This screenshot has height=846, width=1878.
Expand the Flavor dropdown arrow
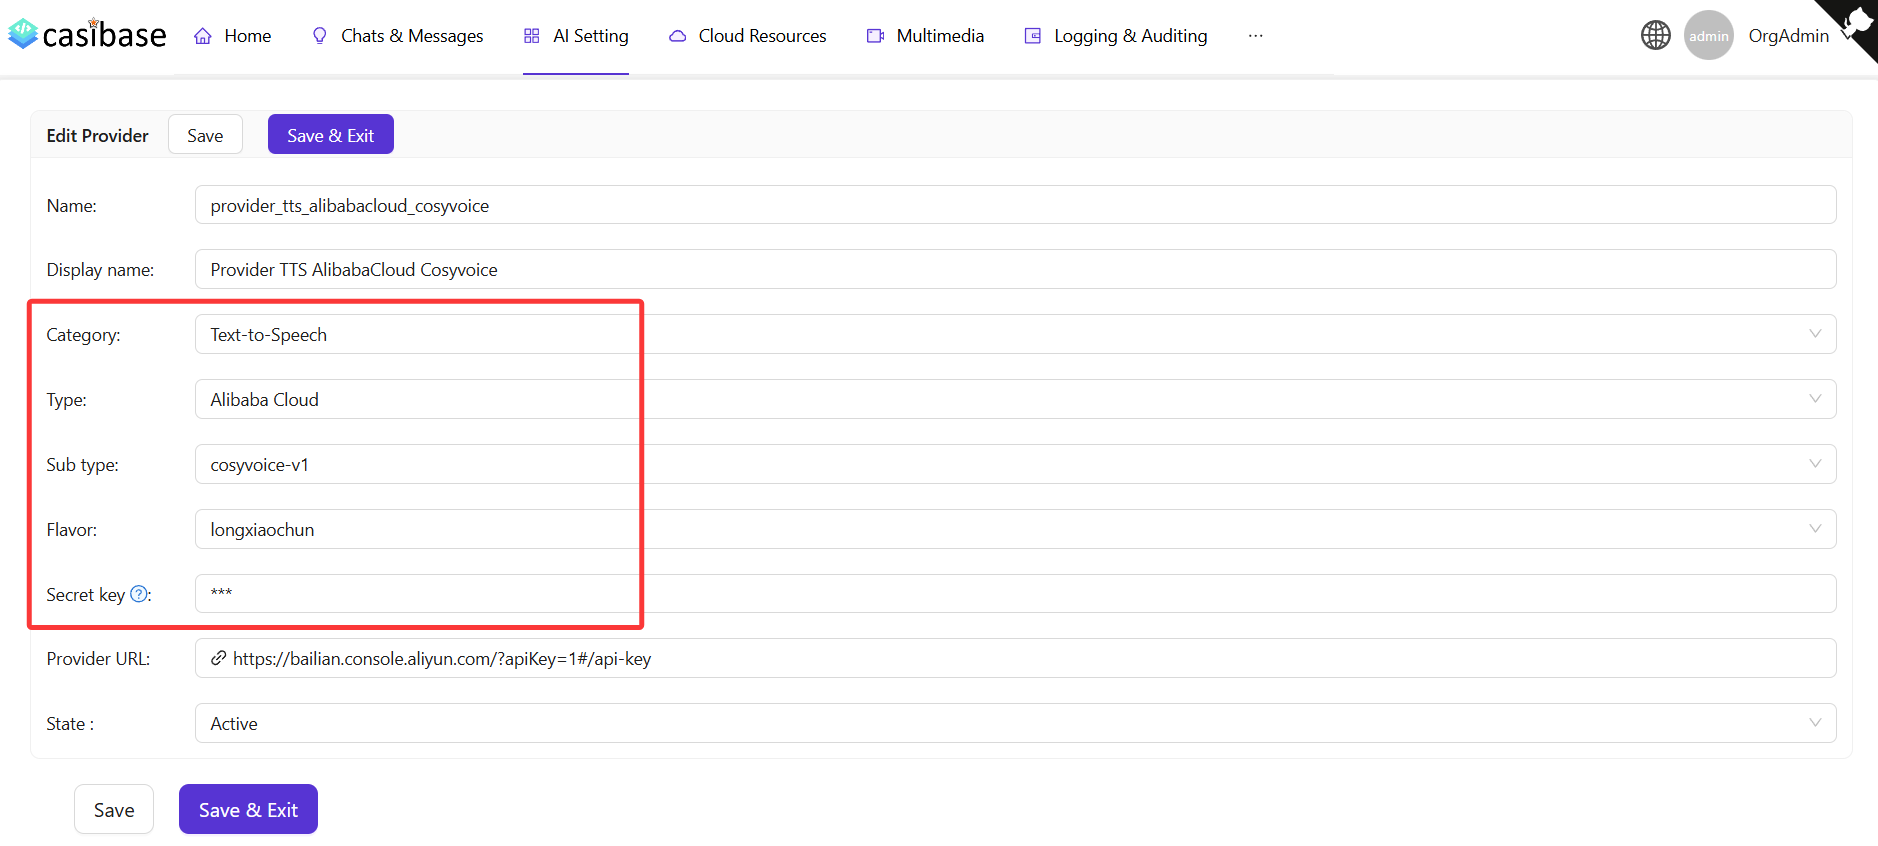(1815, 529)
